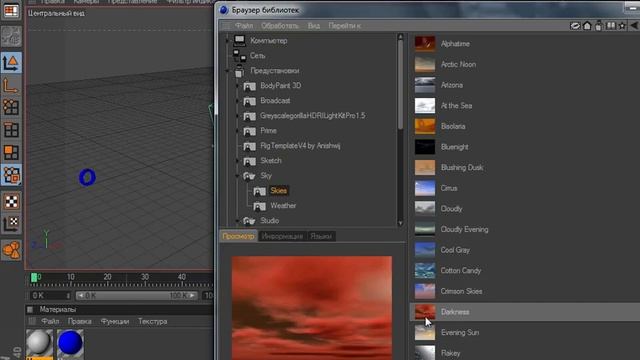This screenshot has height=360, width=640.
Task: Open the Обработать menu in the browser
Action: [x=280, y=26]
